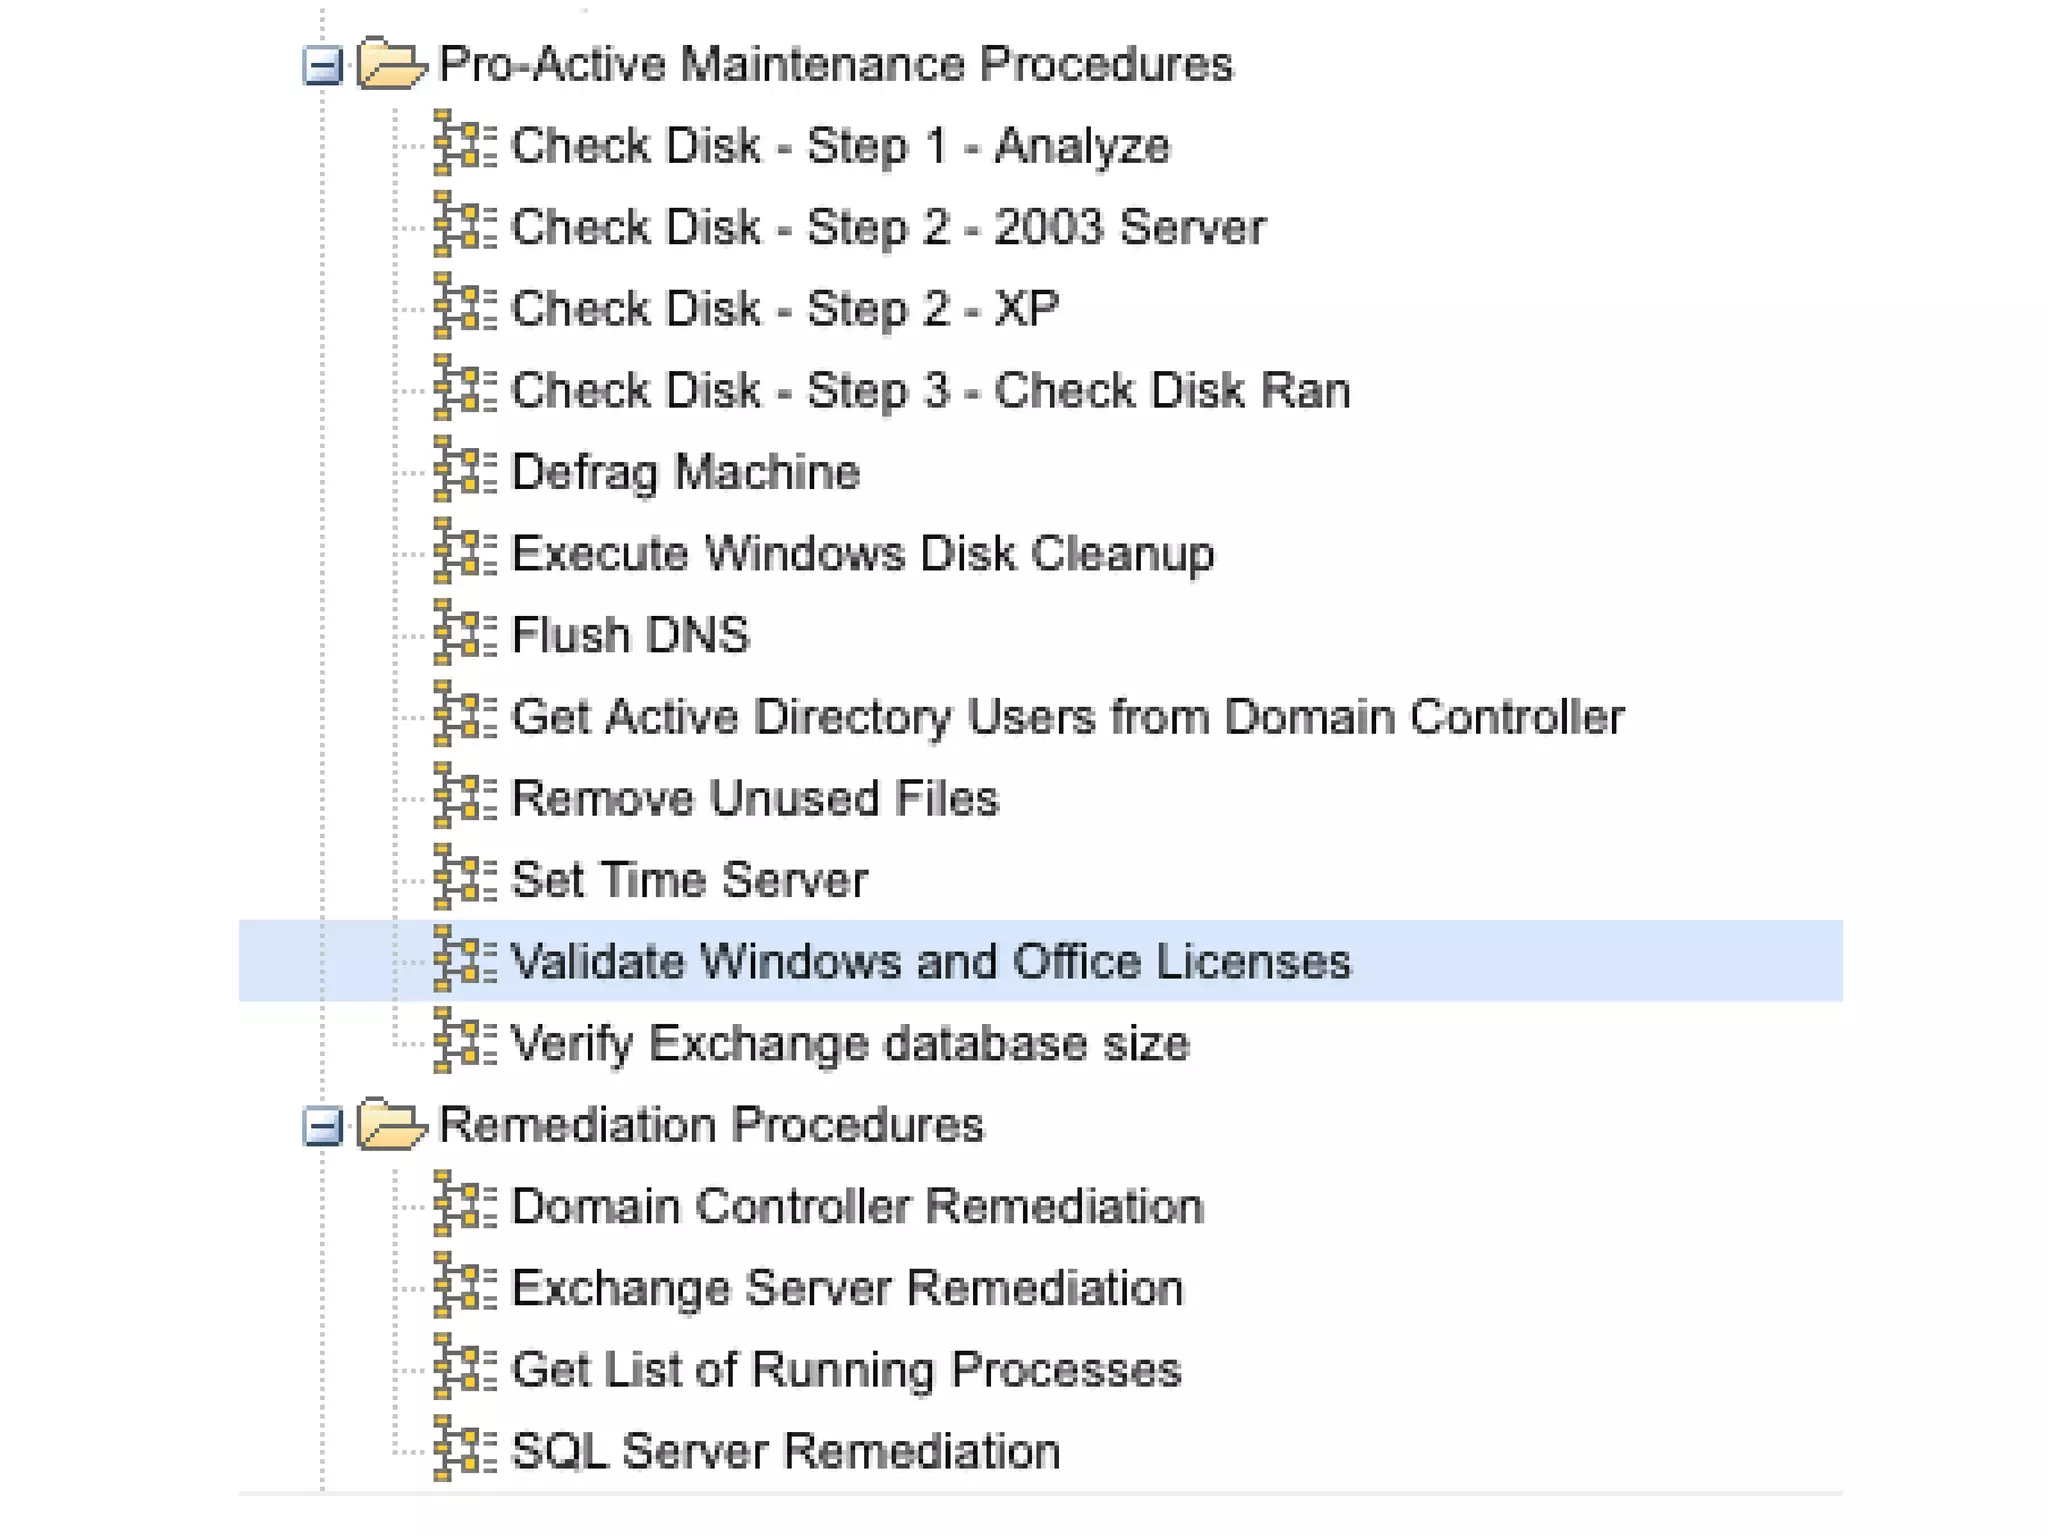2048x1536 pixels.
Task: Click procedure icon beside Defrag Machine
Action: point(464,470)
